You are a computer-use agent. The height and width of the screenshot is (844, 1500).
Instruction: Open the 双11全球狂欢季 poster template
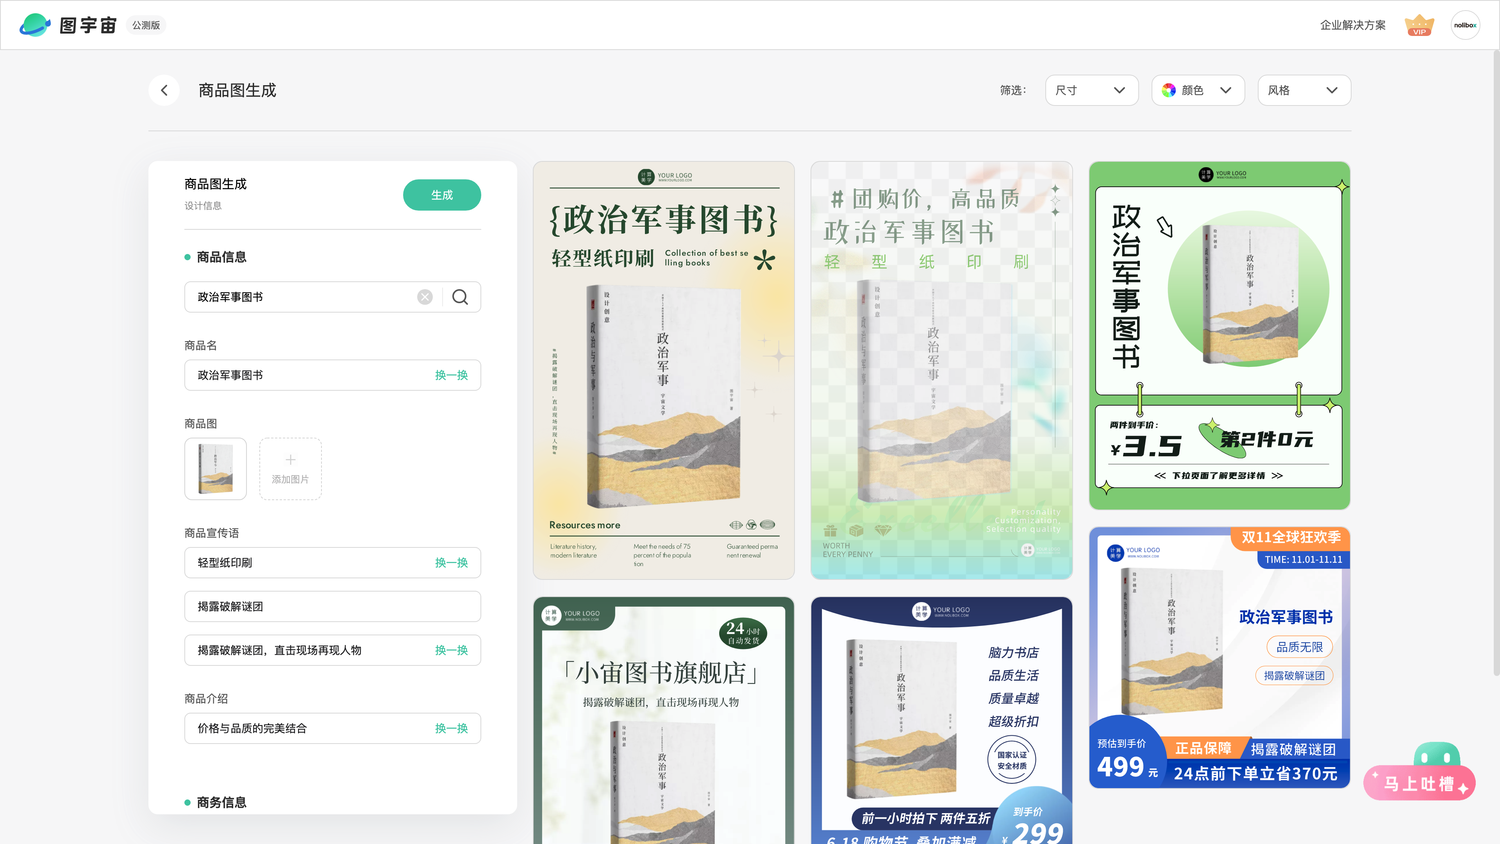1219,657
